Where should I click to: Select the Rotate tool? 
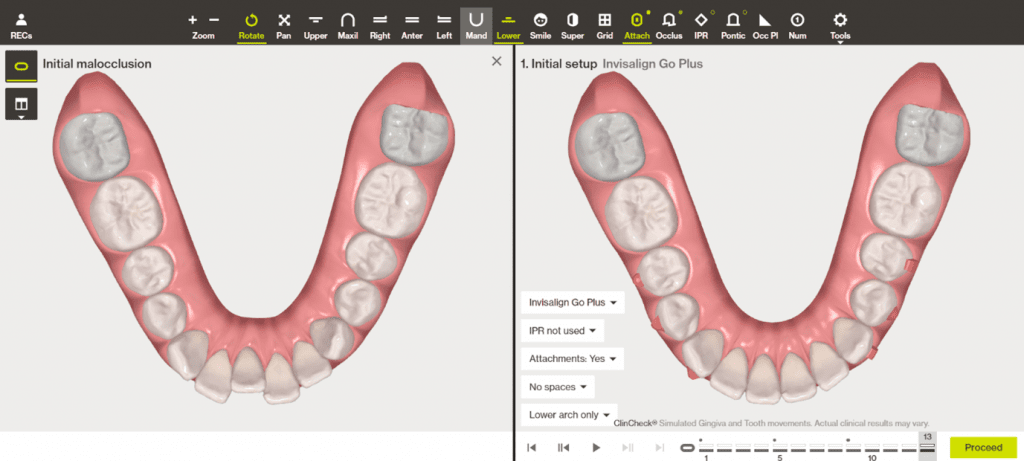click(251, 26)
